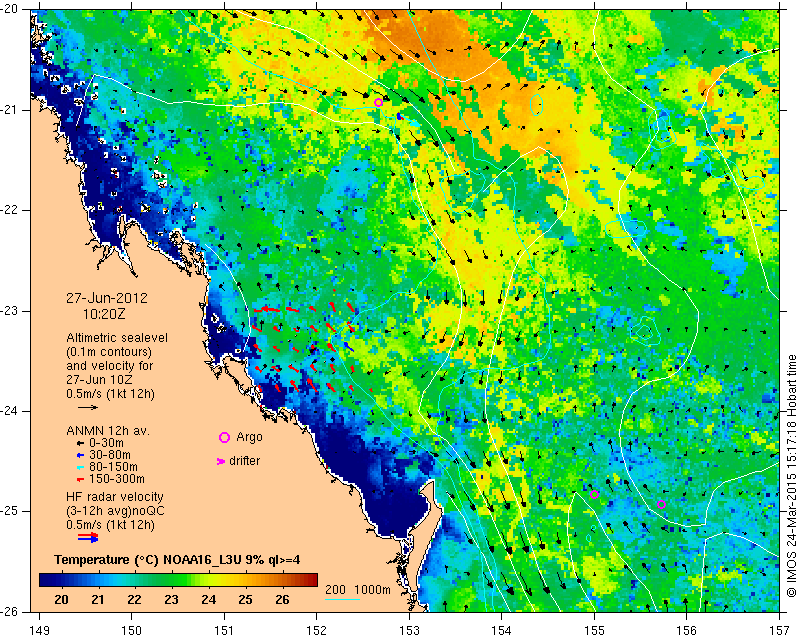Click the dark red end of the temperature colorbar
This screenshot has width=800, height=640.
click(x=313, y=580)
